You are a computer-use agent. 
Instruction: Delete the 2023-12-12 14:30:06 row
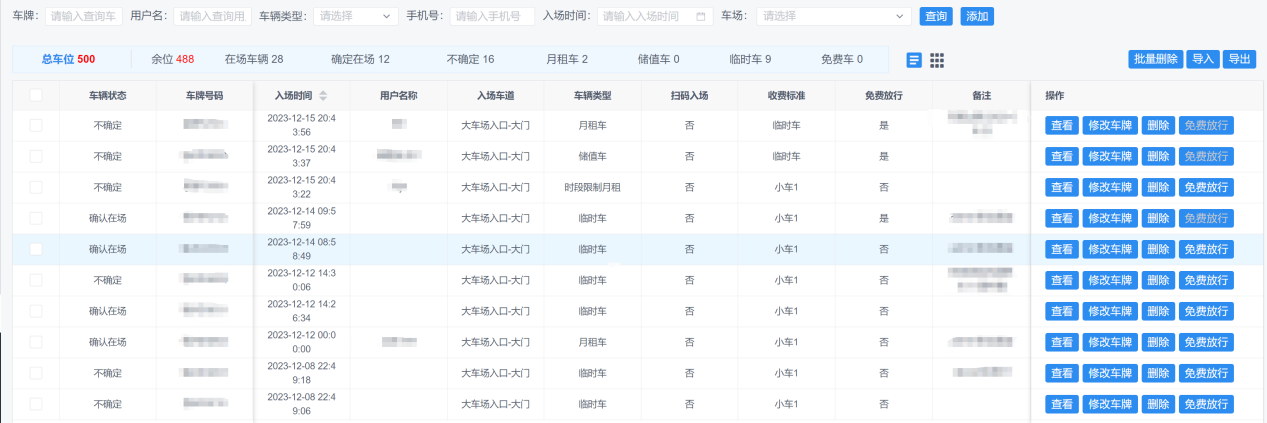click(x=1158, y=280)
